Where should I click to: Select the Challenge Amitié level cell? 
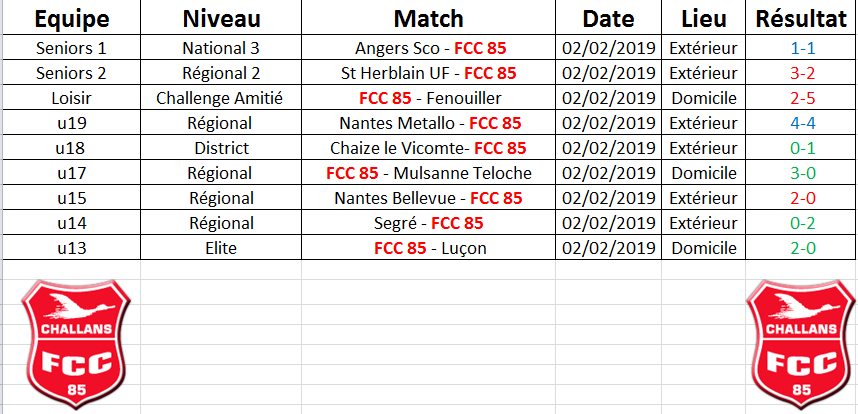click(x=221, y=98)
